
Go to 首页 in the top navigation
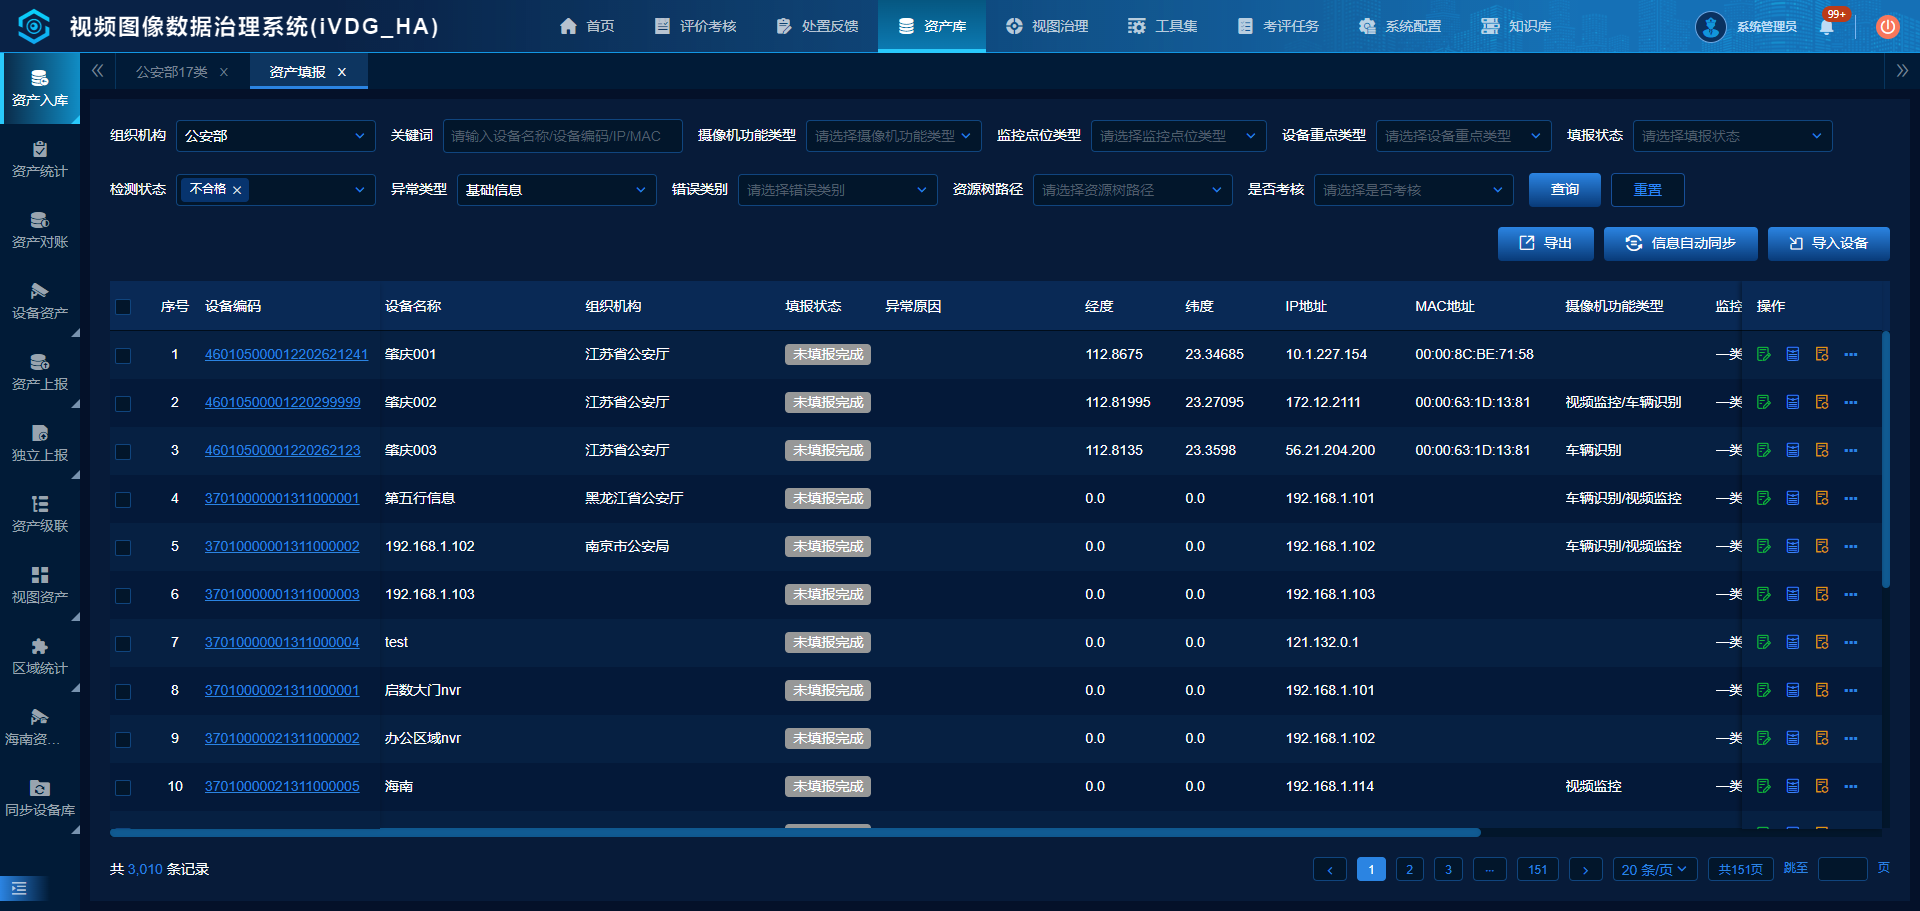pos(587,26)
